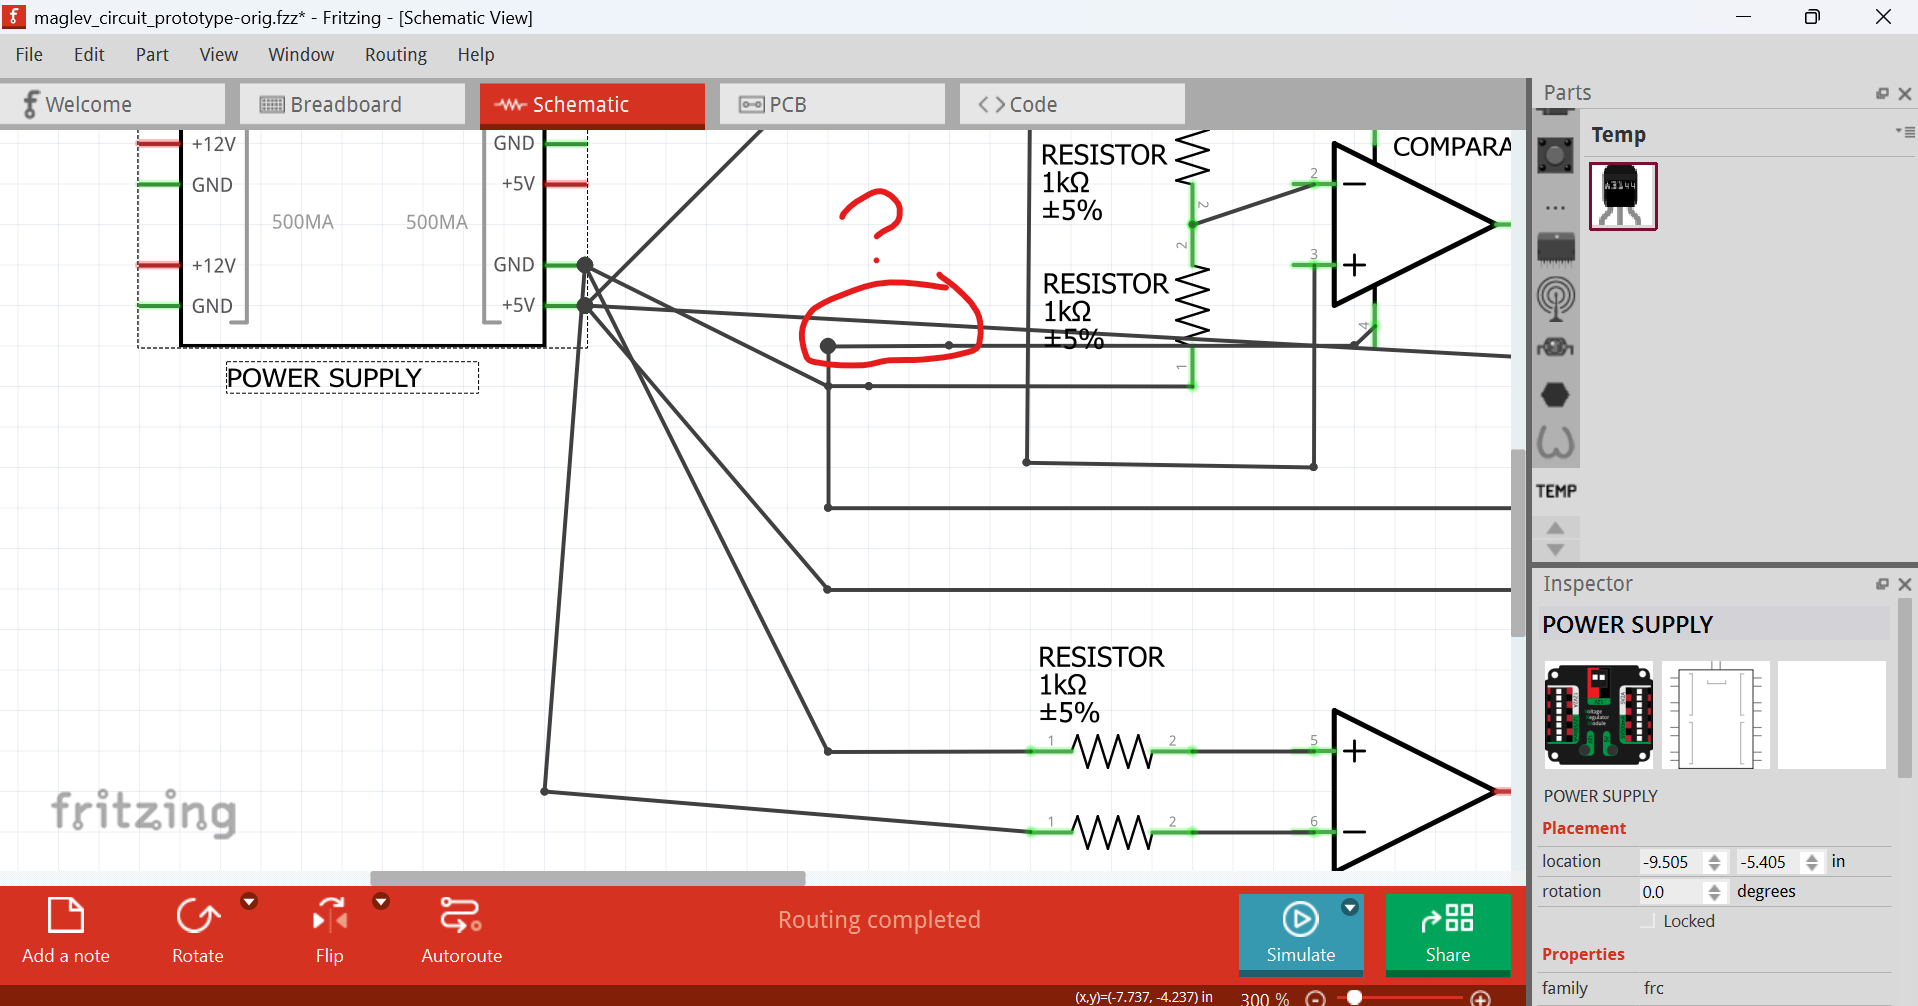Open the View menu
This screenshot has width=1918, height=1006.
click(x=218, y=55)
